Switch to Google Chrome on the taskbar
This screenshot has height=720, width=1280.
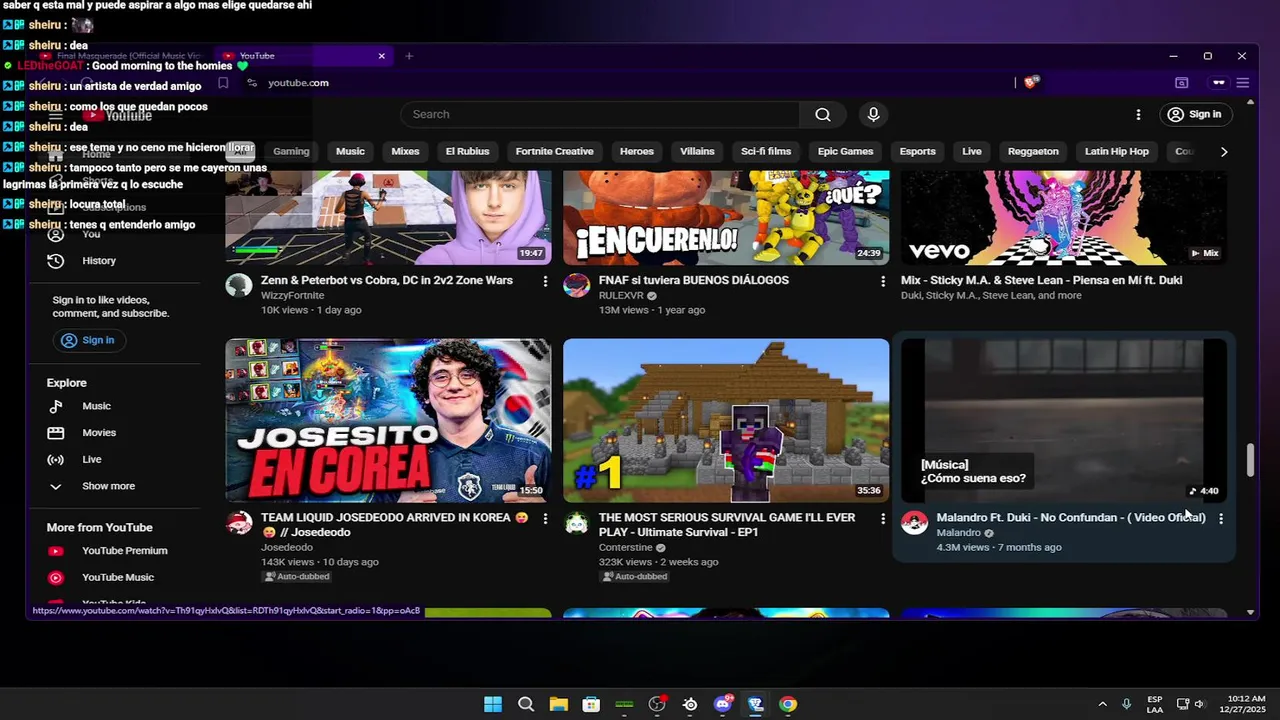788,704
